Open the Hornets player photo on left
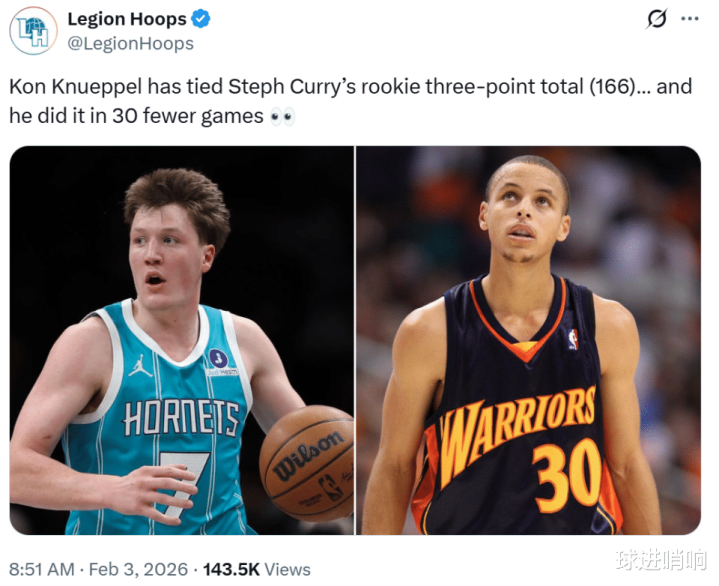 182,340
